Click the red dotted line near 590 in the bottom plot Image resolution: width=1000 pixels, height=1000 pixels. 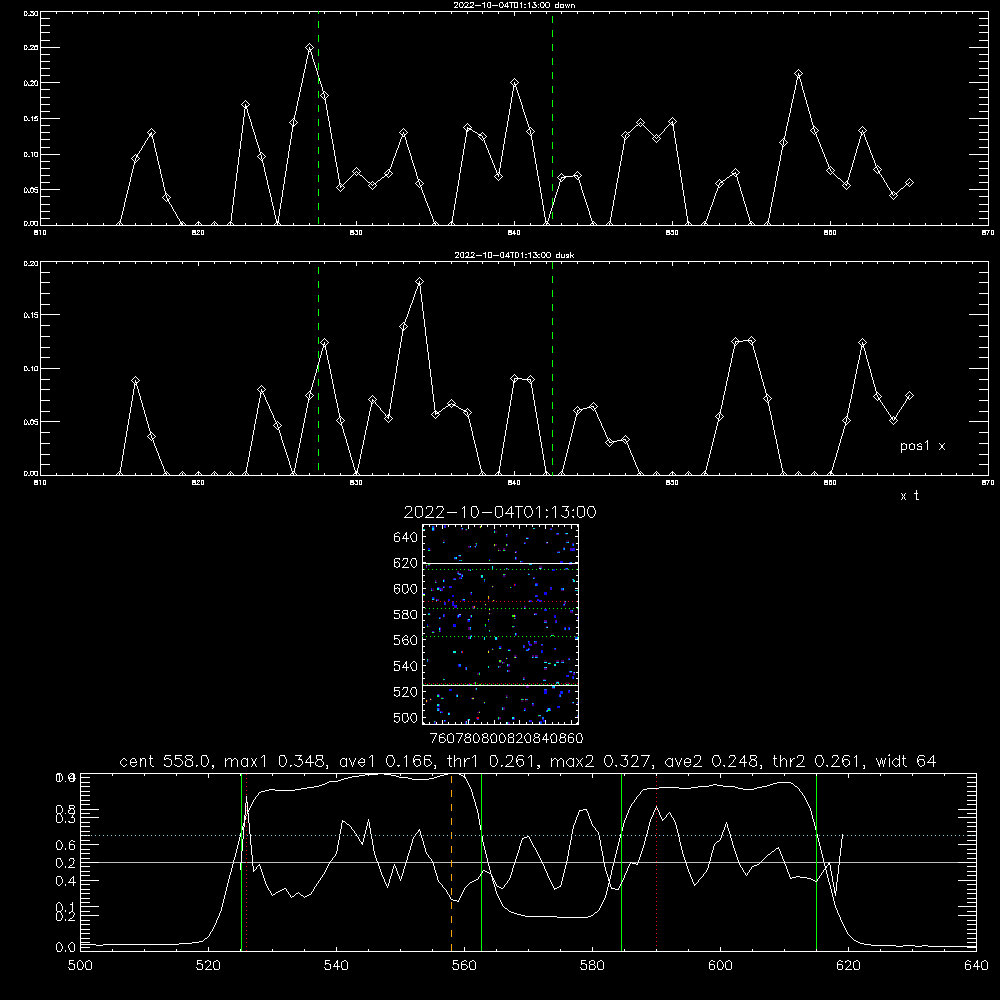click(656, 862)
